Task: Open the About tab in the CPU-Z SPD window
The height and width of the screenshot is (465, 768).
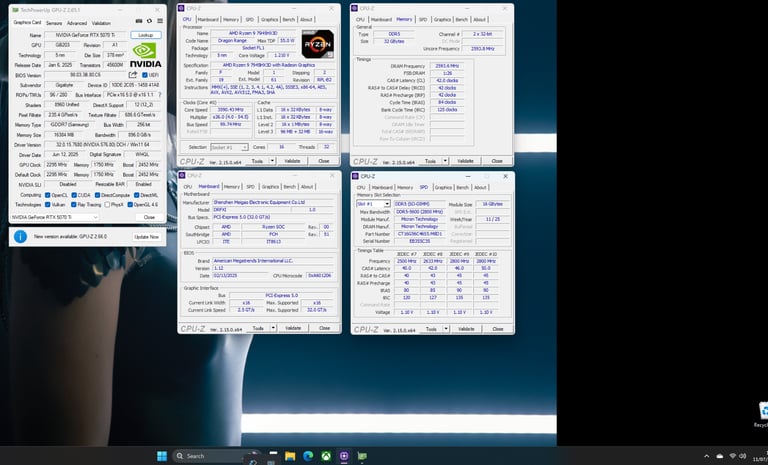Action: pos(480,187)
